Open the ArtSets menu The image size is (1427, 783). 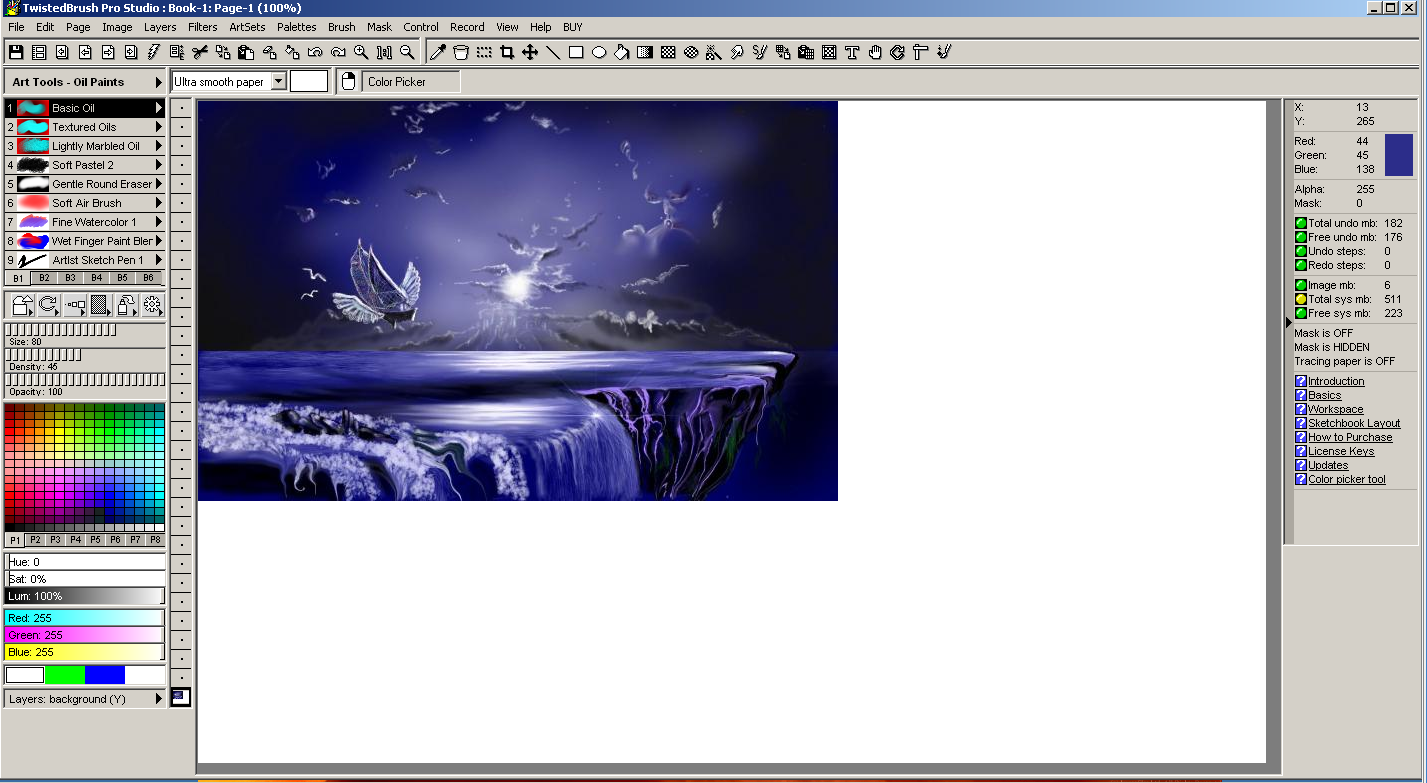tap(247, 27)
